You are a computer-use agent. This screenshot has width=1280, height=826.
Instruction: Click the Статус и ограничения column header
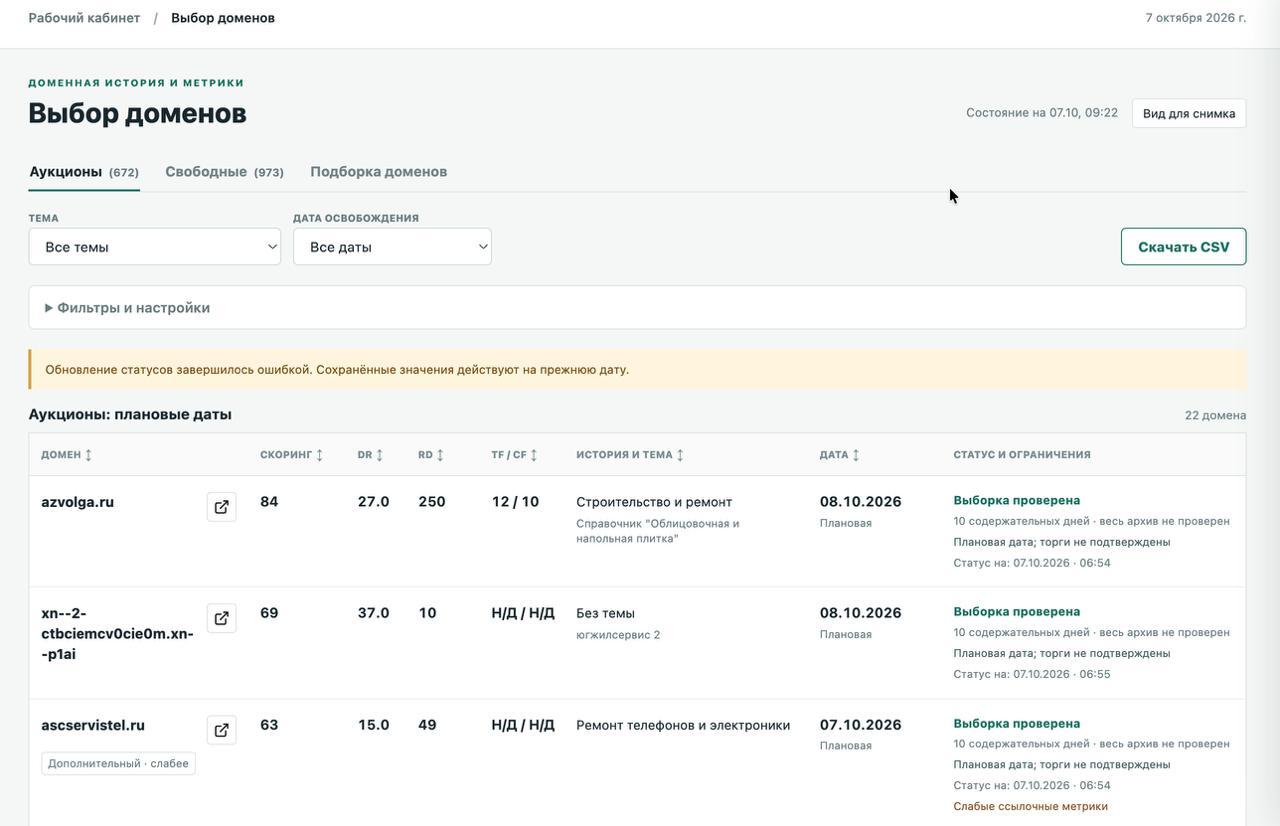[x=1022, y=455]
